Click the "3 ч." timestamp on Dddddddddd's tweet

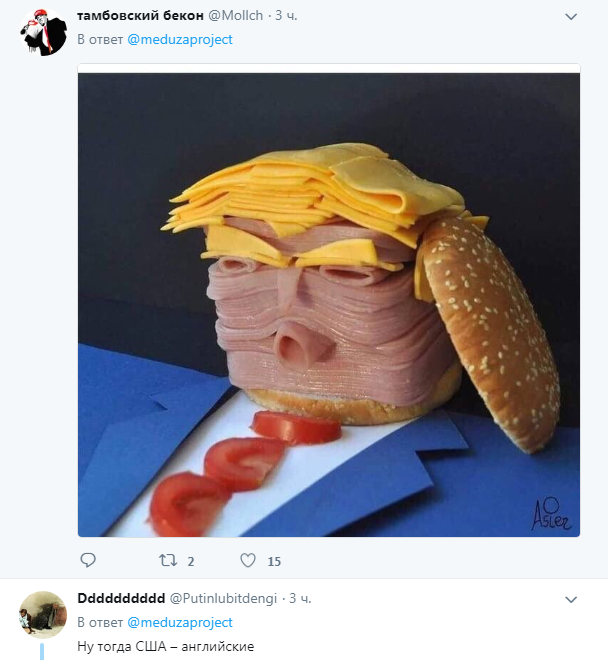[300, 598]
